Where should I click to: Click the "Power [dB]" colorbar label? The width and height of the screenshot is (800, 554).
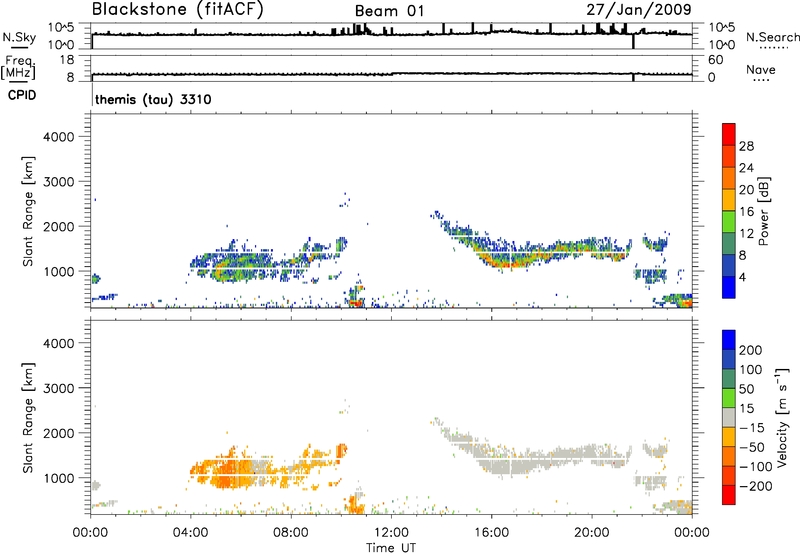[x=764, y=211]
